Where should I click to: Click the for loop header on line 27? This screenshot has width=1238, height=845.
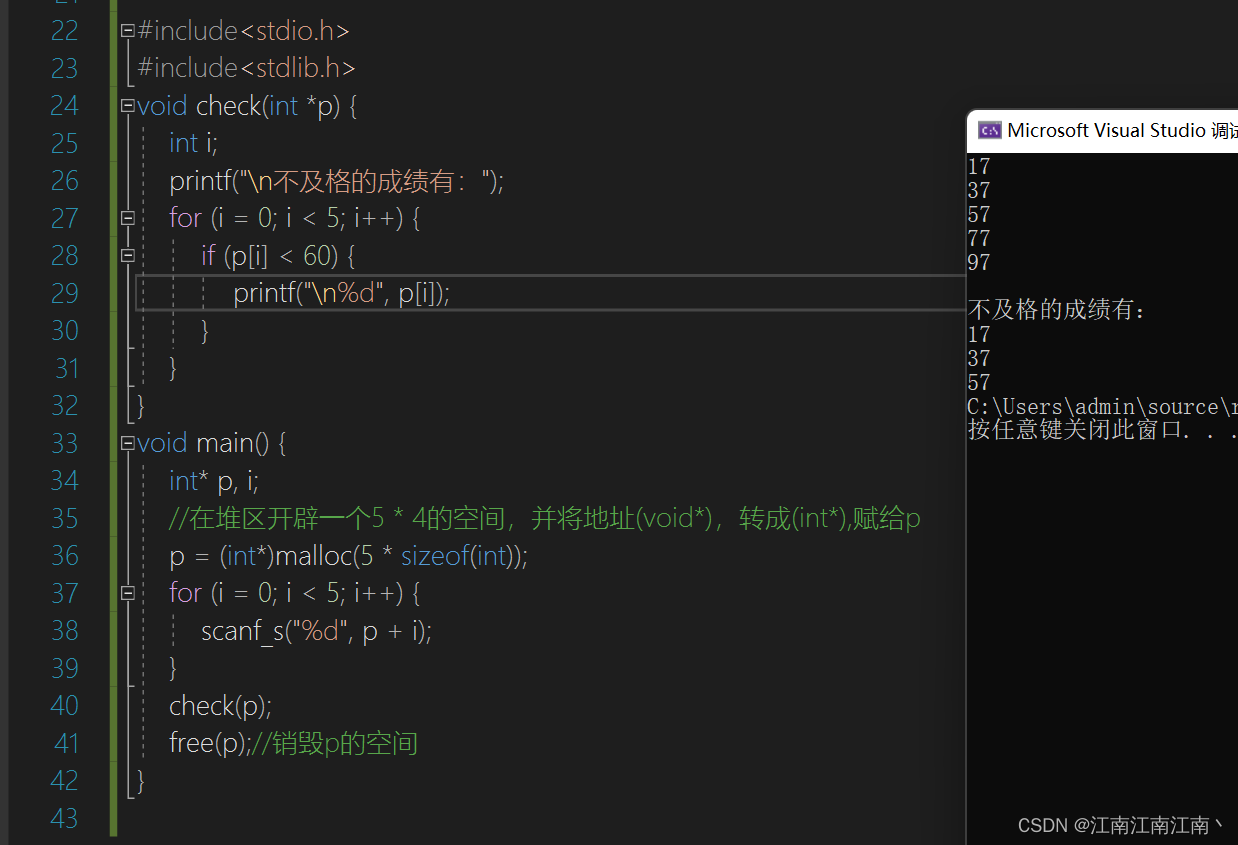tap(295, 218)
